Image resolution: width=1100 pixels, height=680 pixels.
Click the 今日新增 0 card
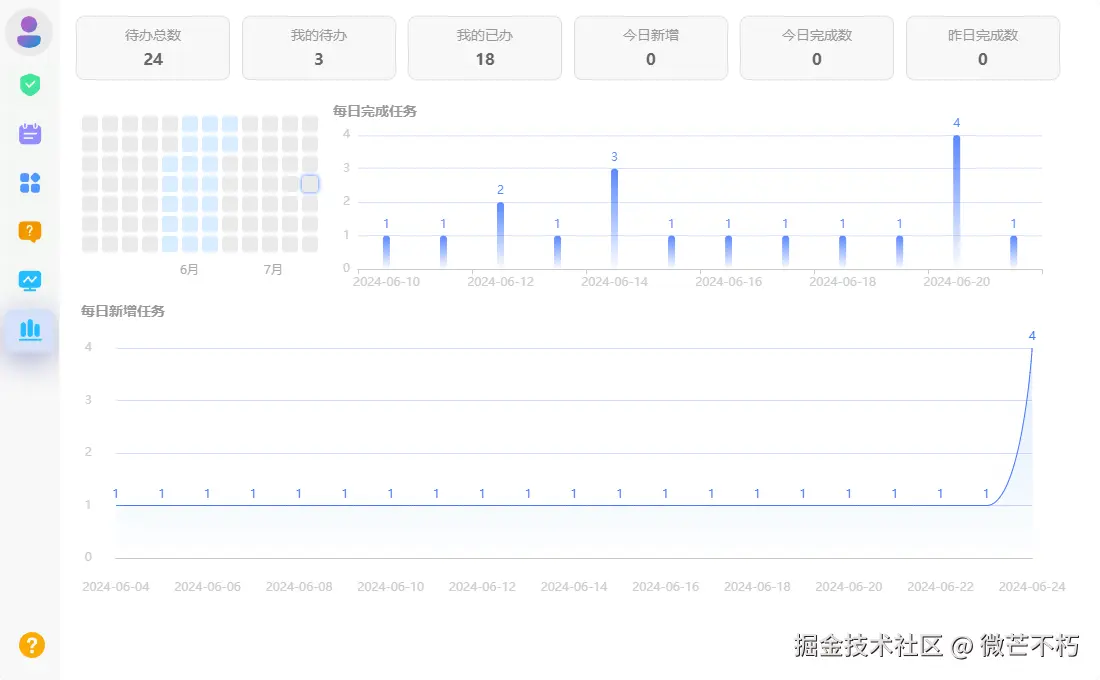point(651,48)
